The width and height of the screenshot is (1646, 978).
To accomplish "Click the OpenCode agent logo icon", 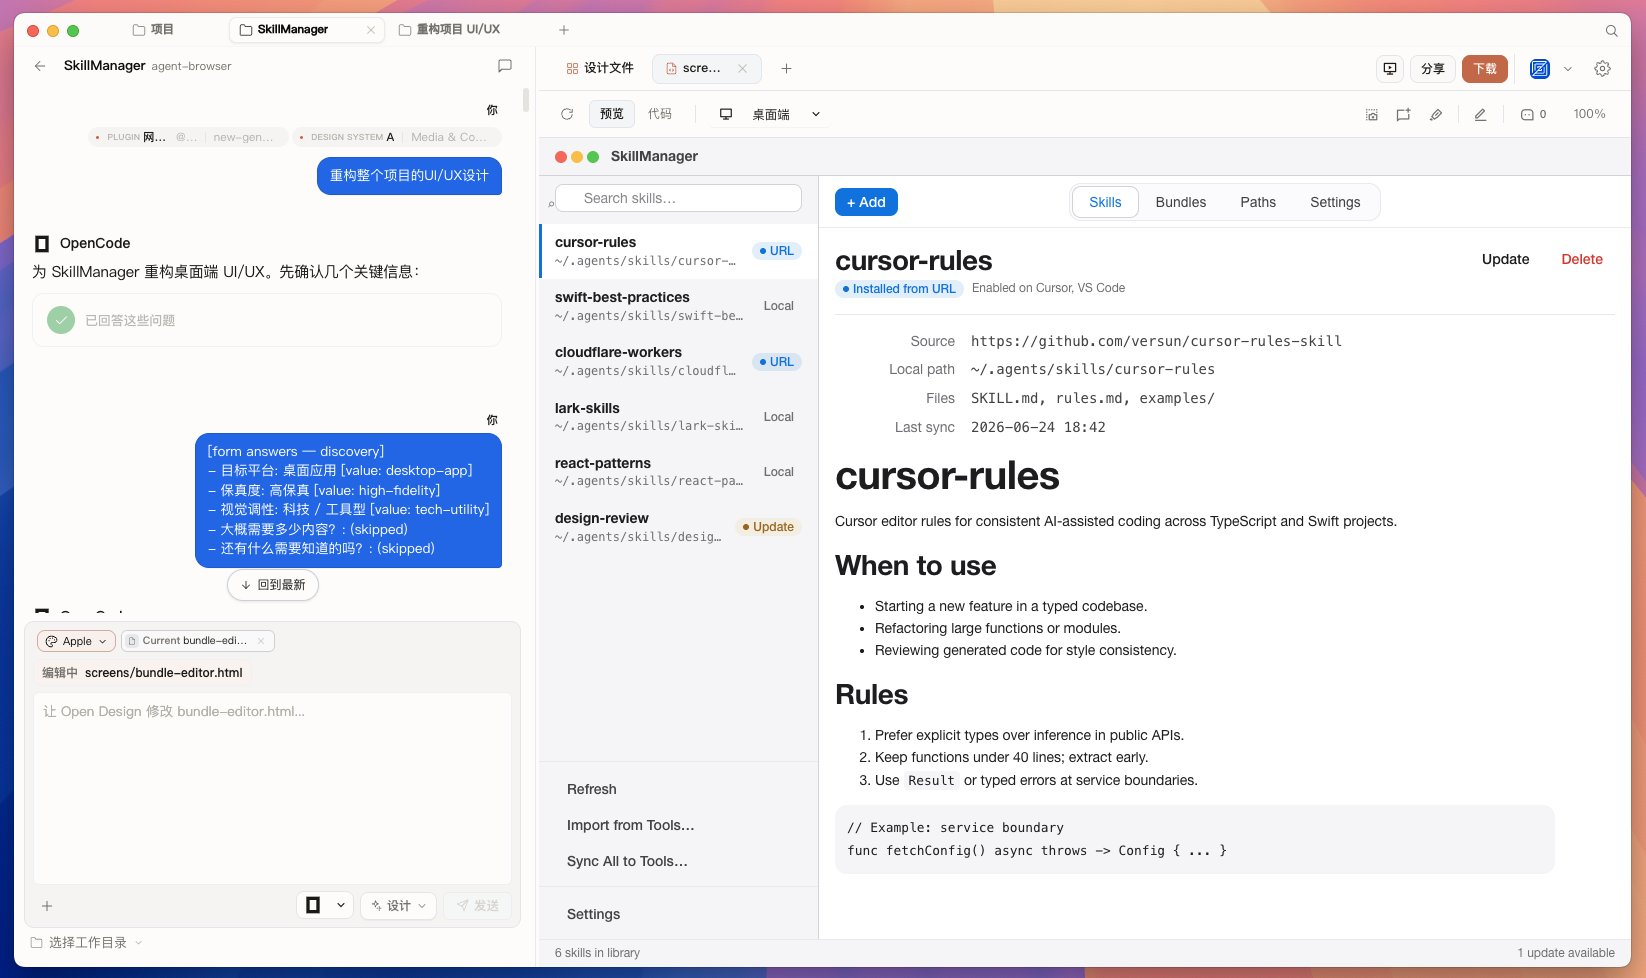I will tap(42, 243).
